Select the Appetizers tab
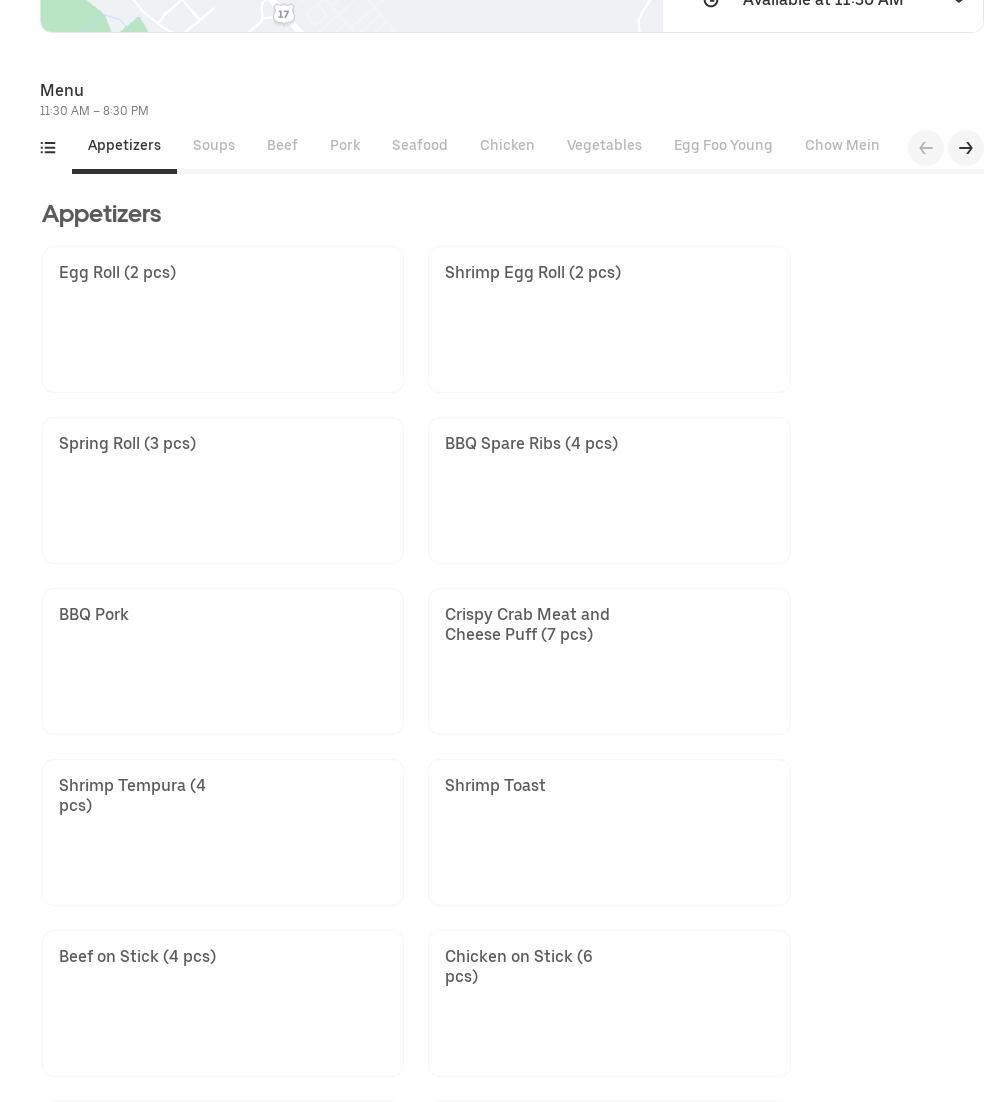The width and height of the screenshot is (1004, 1102). pyautogui.click(x=124, y=145)
